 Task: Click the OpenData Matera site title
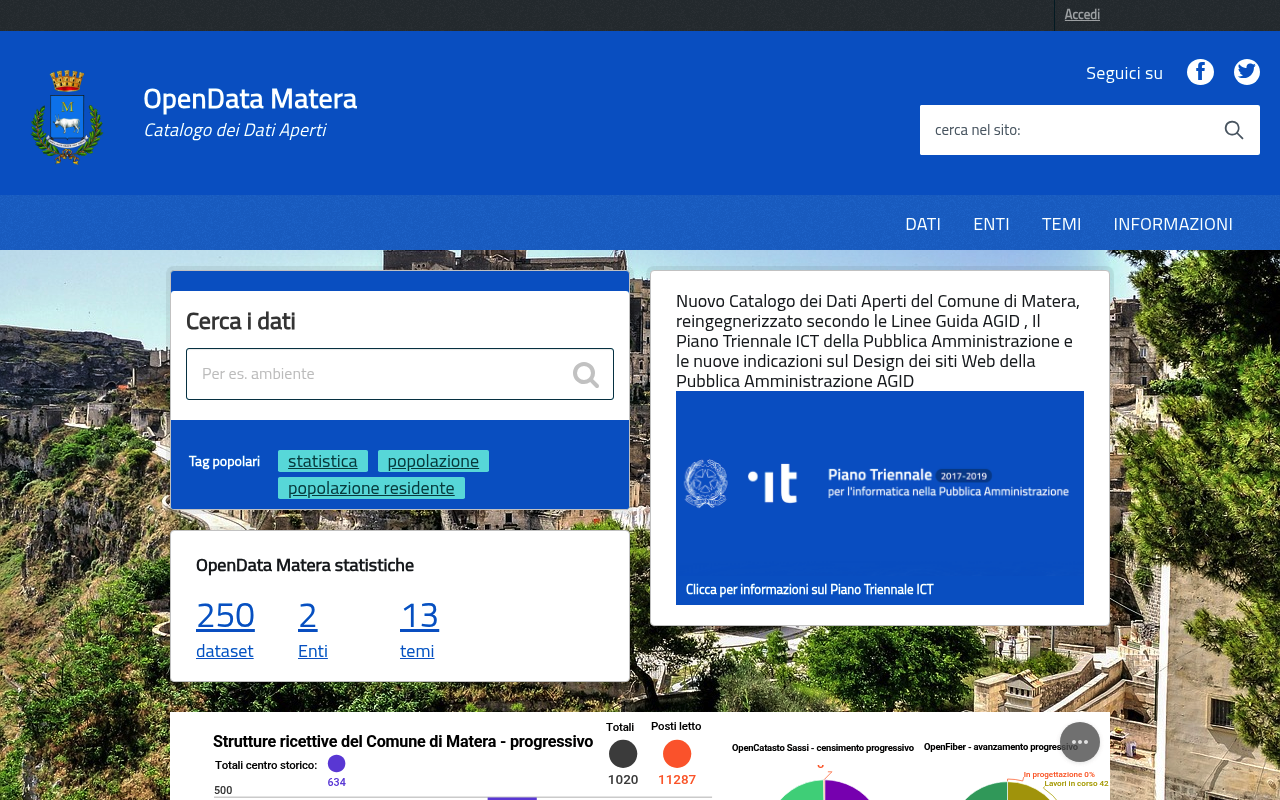coord(250,98)
